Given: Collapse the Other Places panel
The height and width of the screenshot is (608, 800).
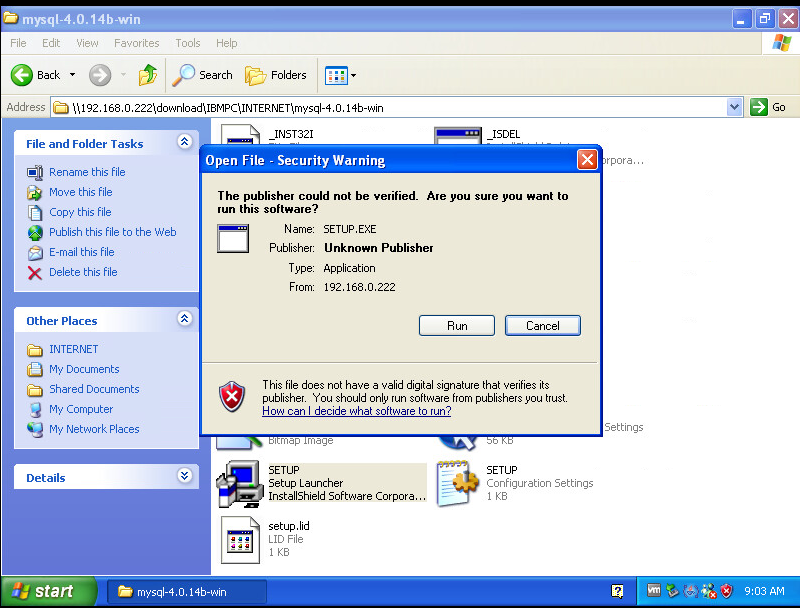Looking at the screenshot, I should click(x=184, y=320).
